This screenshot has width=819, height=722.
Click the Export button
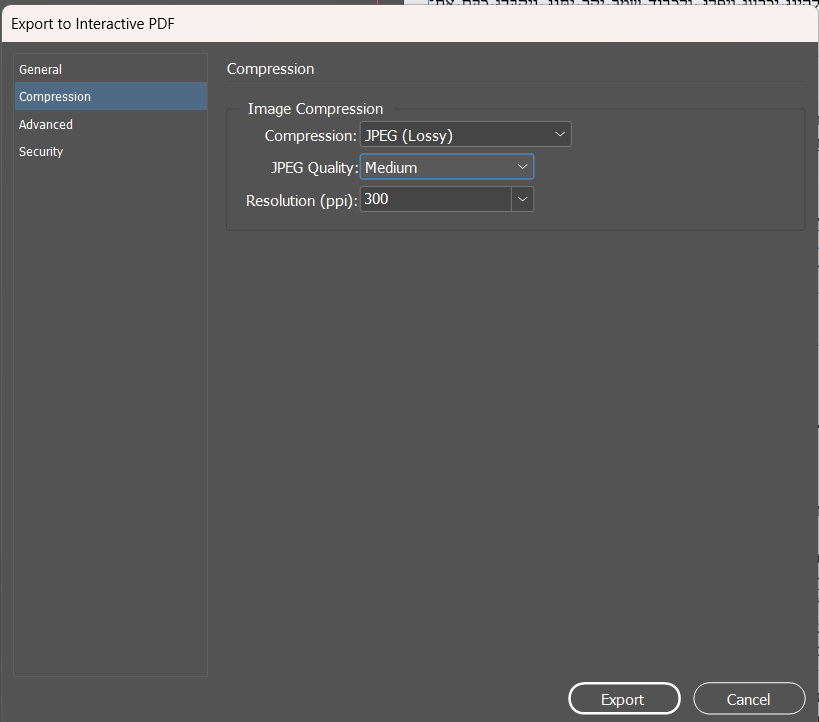pos(624,698)
